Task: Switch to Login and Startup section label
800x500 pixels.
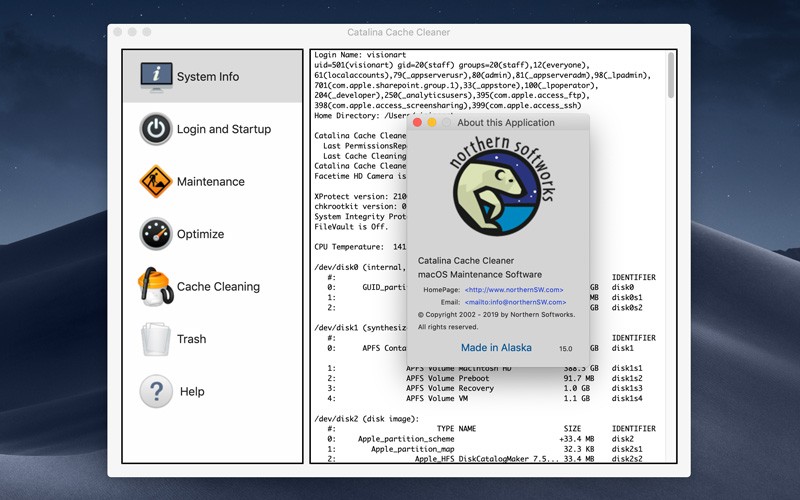Action: click(224, 129)
